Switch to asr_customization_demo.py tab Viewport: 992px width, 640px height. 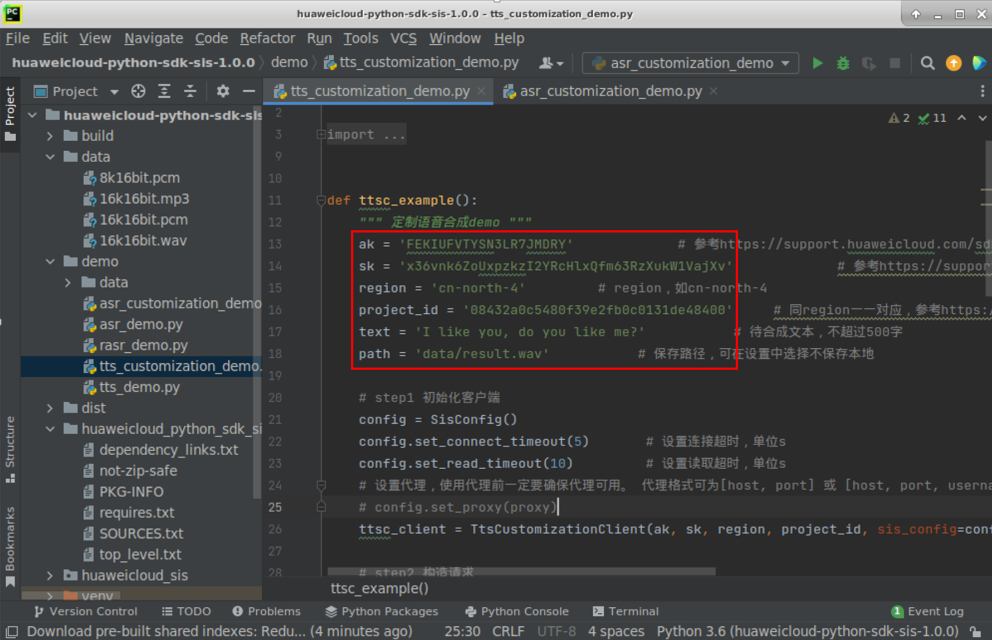(611, 91)
